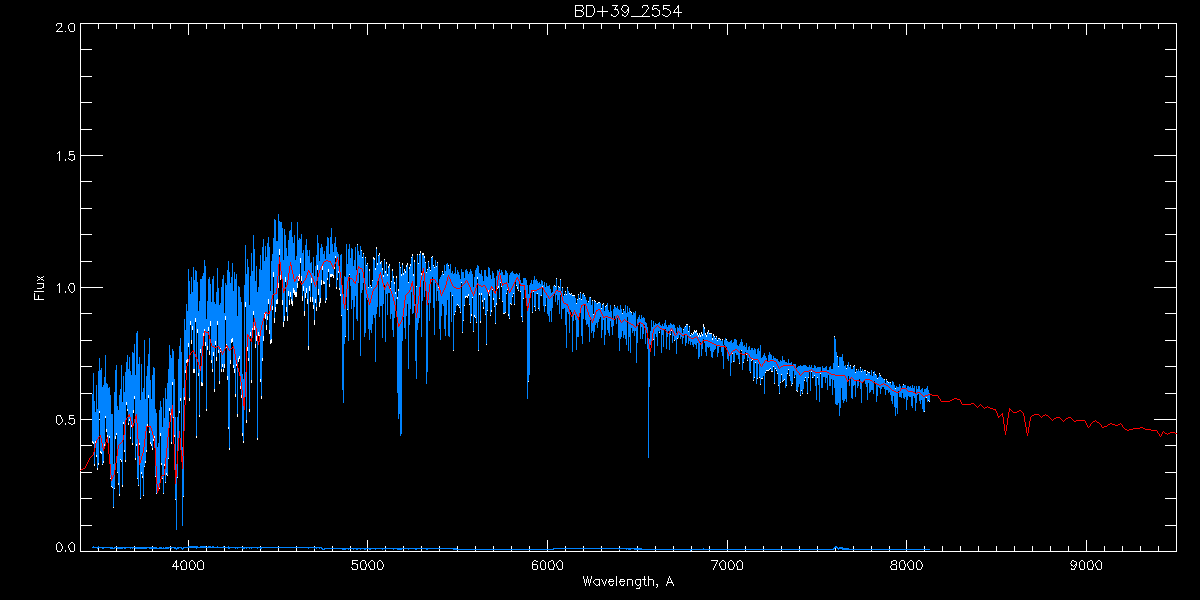Select the 6000 wavelength tick label

(x=547, y=564)
